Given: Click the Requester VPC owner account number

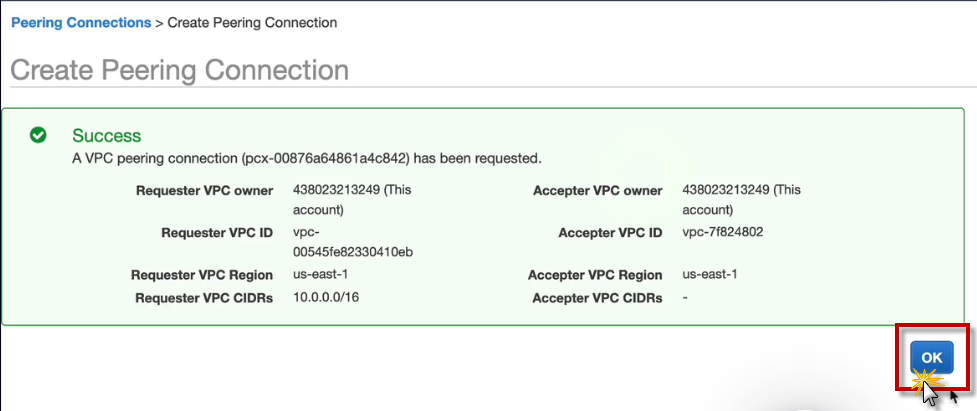Looking at the screenshot, I should 336,190.
